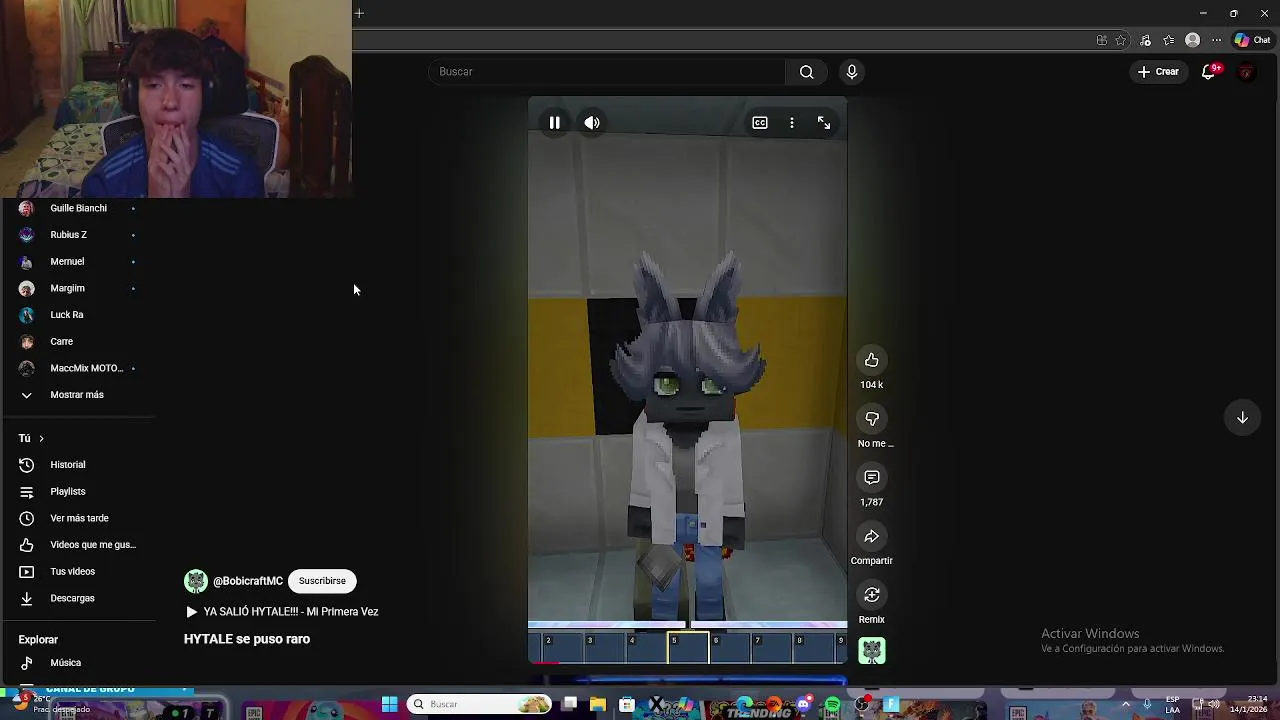Go to the next Short with down arrow

coord(1242,418)
